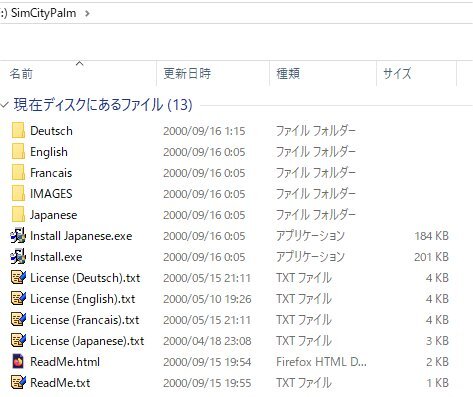Select the file name English

point(49,152)
